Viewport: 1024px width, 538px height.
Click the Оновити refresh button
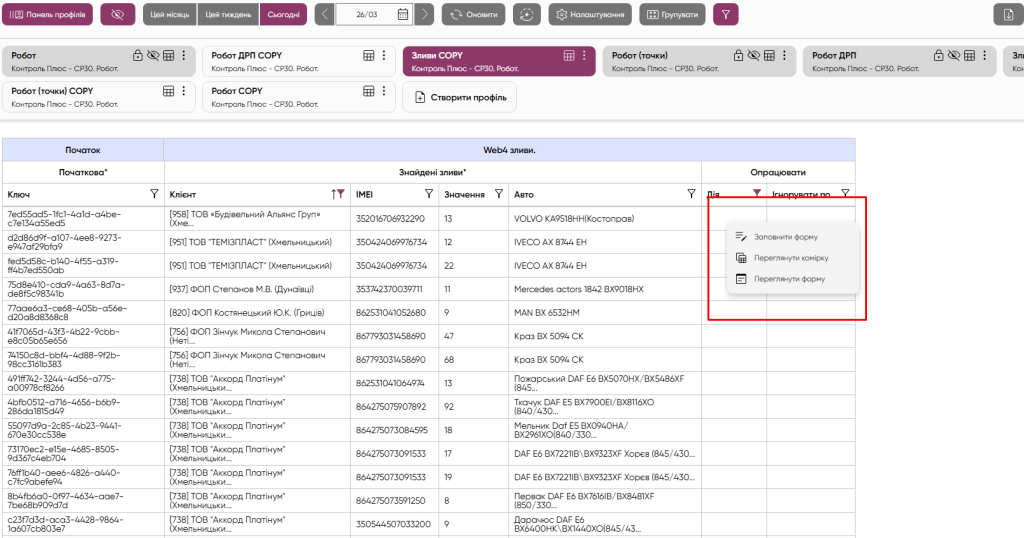[x=473, y=14]
